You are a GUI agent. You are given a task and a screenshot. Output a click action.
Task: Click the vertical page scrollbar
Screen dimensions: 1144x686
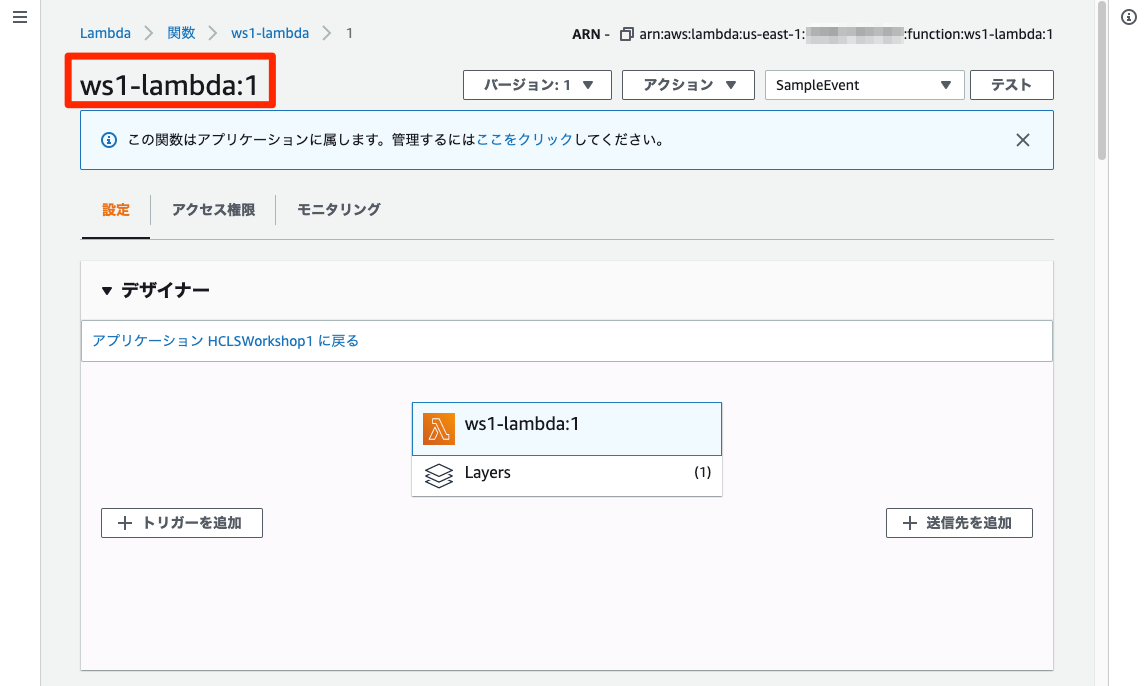point(1102,80)
